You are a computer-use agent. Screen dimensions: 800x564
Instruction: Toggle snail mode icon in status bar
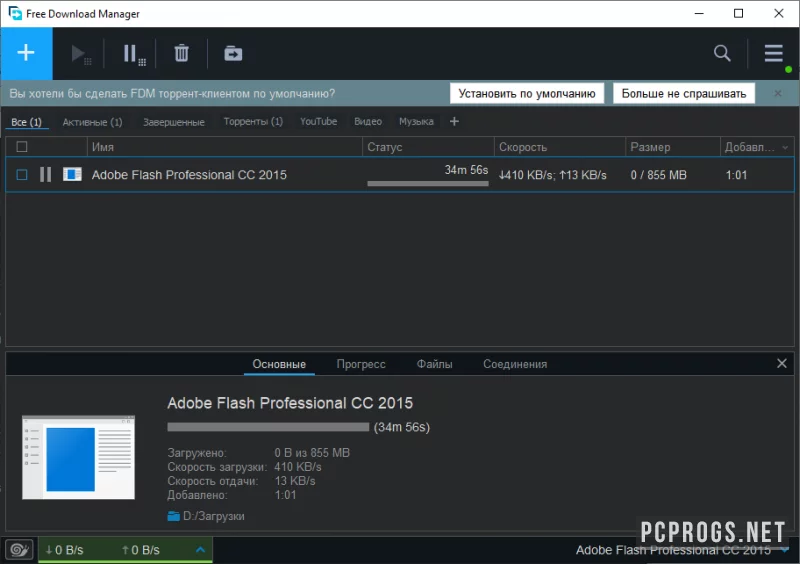pyautogui.click(x=19, y=550)
